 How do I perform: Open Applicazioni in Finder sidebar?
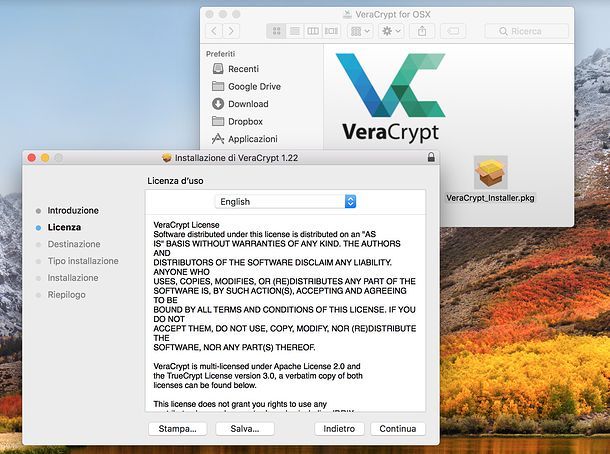tap(245, 139)
